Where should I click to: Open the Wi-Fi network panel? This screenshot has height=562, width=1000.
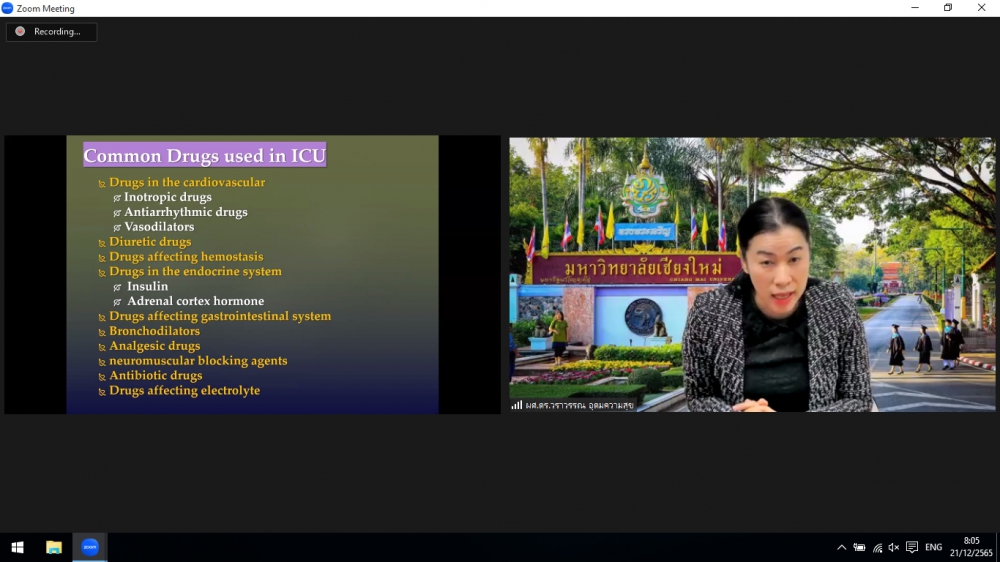pos(877,547)
